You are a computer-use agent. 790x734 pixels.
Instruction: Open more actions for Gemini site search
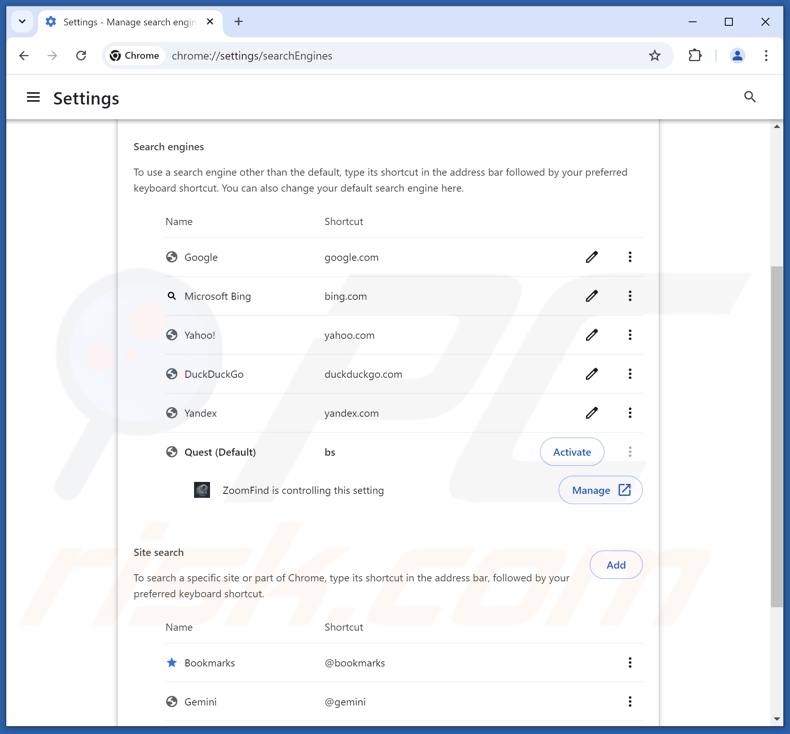point(630,701)
